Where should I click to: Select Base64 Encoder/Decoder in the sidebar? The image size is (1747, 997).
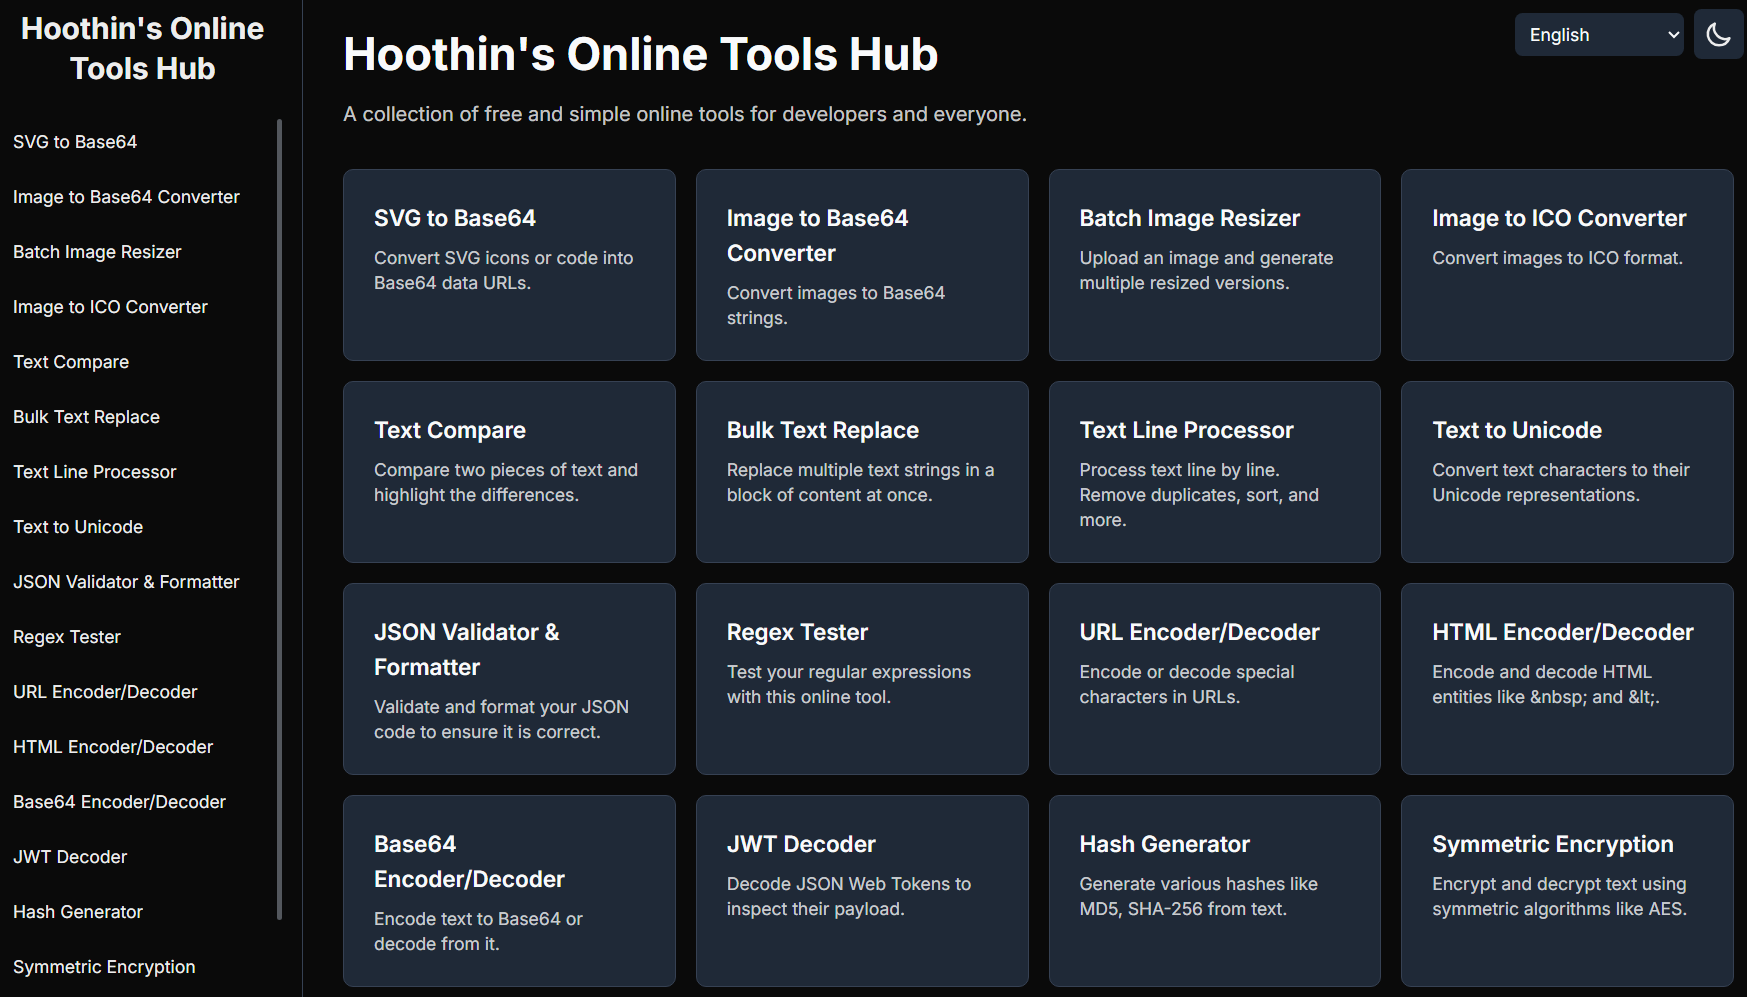(119, 802)
